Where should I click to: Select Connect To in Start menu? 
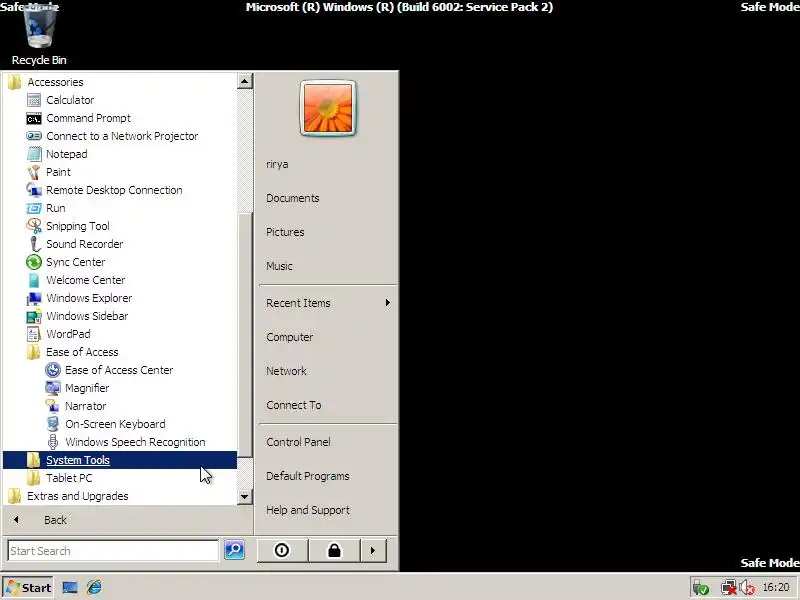coord(328,405)
